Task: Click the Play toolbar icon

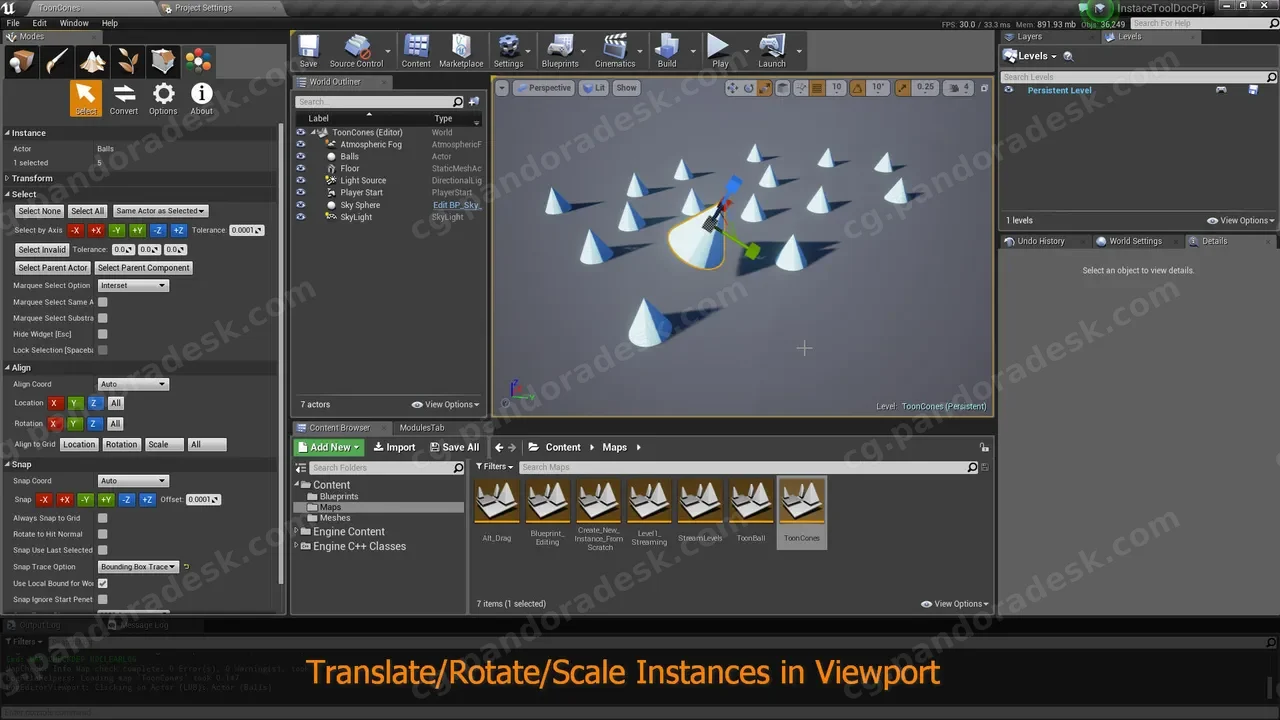Action: (719, 51)
